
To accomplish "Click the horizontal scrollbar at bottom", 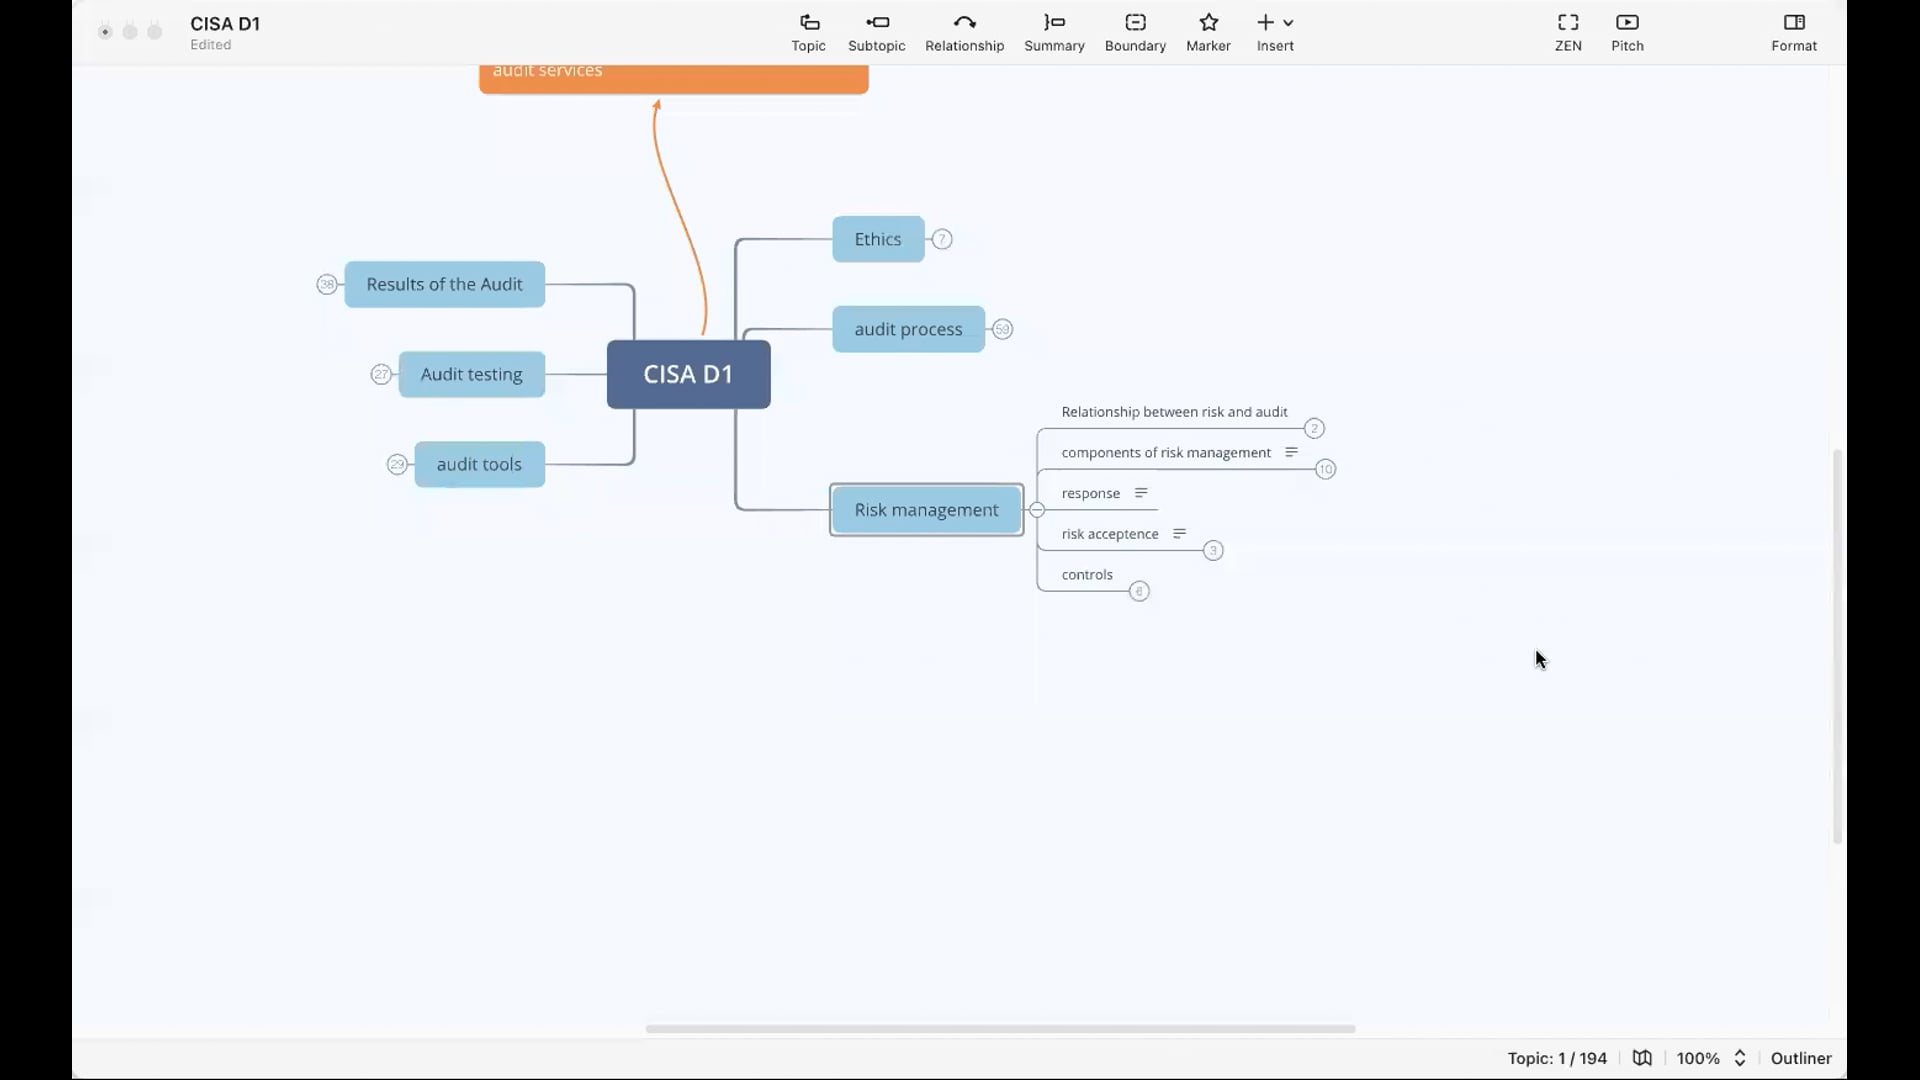I will (x=1000, y=1028).
